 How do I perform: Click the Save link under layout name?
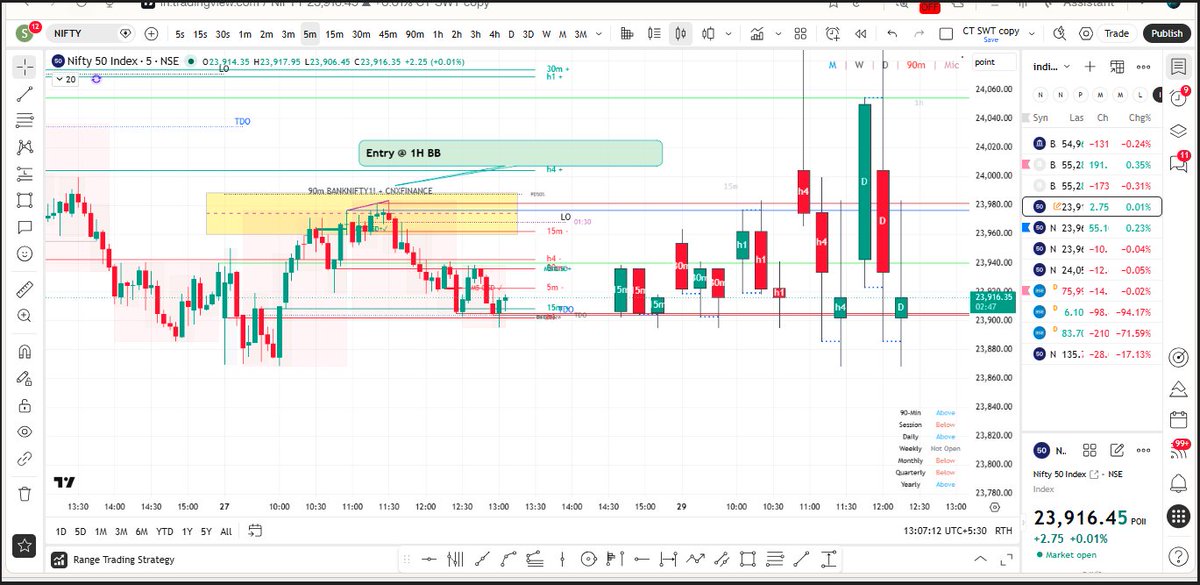tap(990, 40)
